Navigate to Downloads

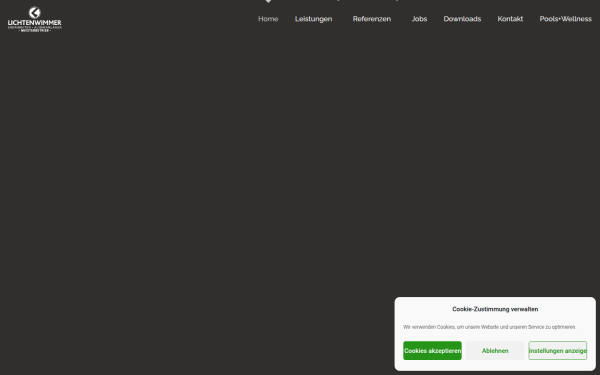(462, 19)
